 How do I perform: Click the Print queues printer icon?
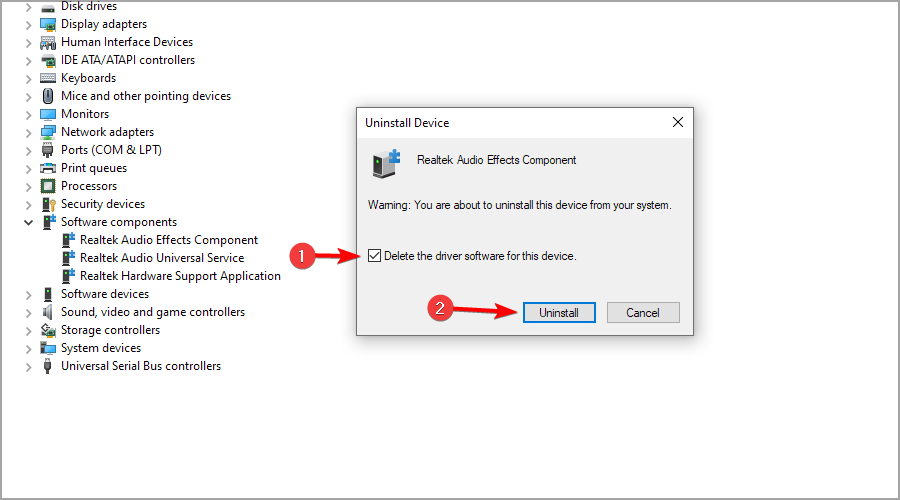48,168
